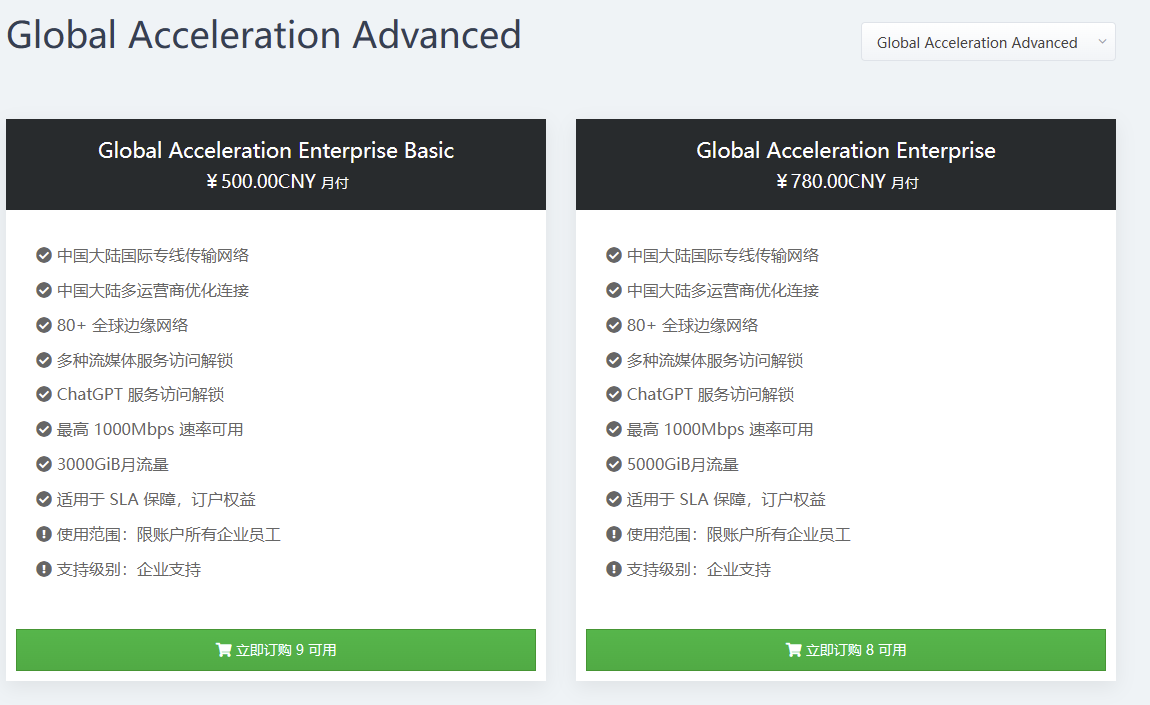Click the check icon beside 多种流媒体服务访问解锁 in the Enterprise Basic card
Viewport: 1150px width, 705px height.
pyautogui.click(x=43, y=360)
